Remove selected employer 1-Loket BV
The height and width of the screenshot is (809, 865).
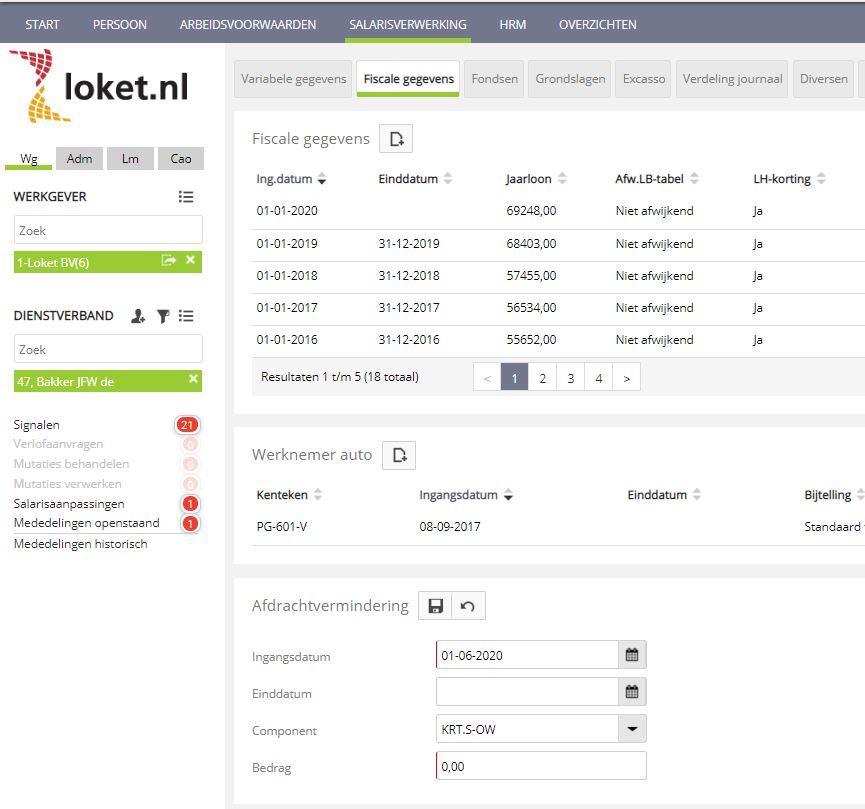[x=192, y=261]
